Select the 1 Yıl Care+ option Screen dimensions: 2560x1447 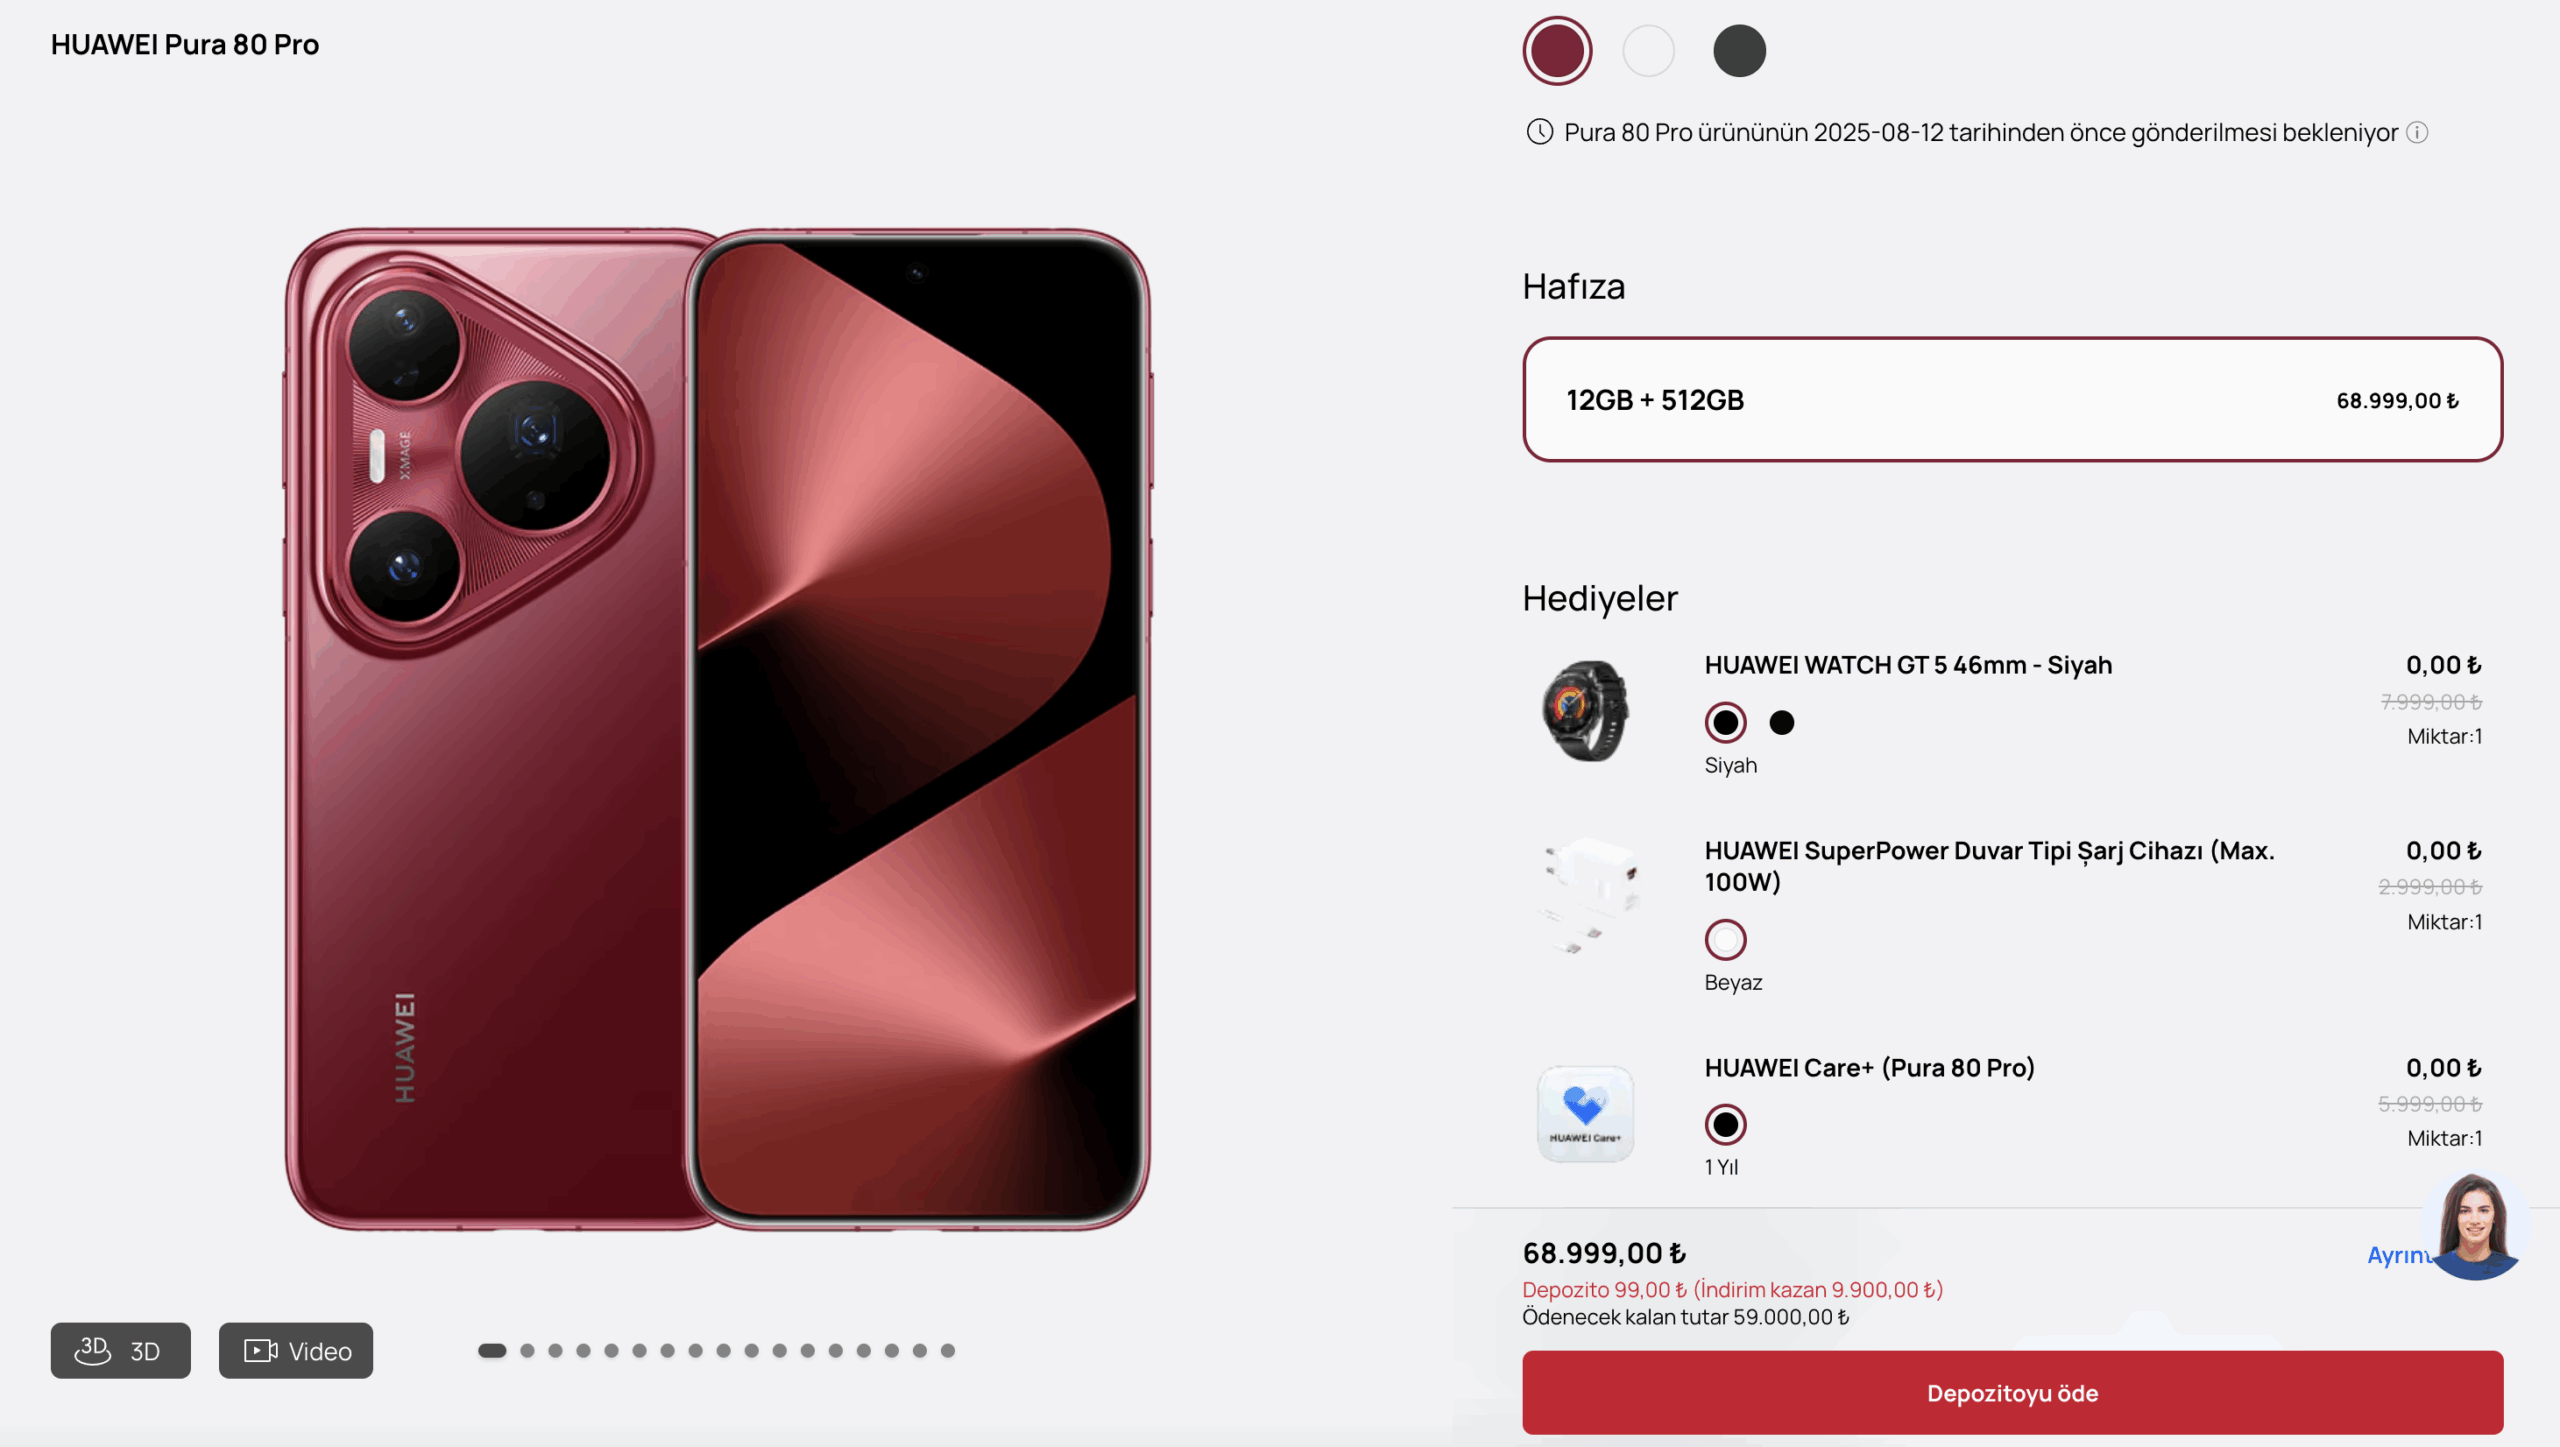point(1725,1125)
